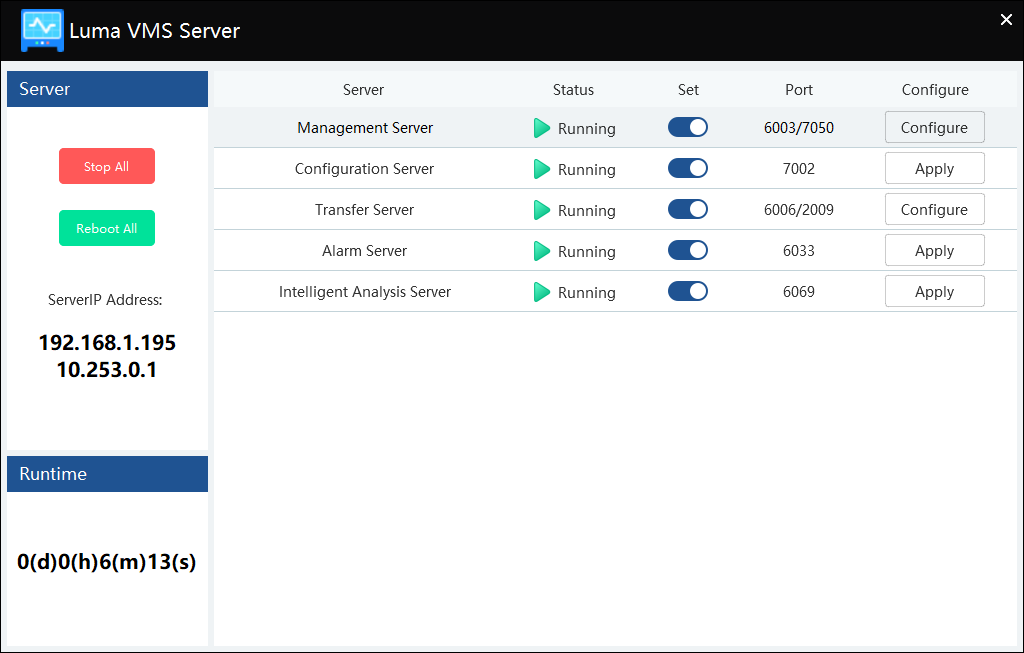Click the Runtime panel header

click(x=108, y=474)
